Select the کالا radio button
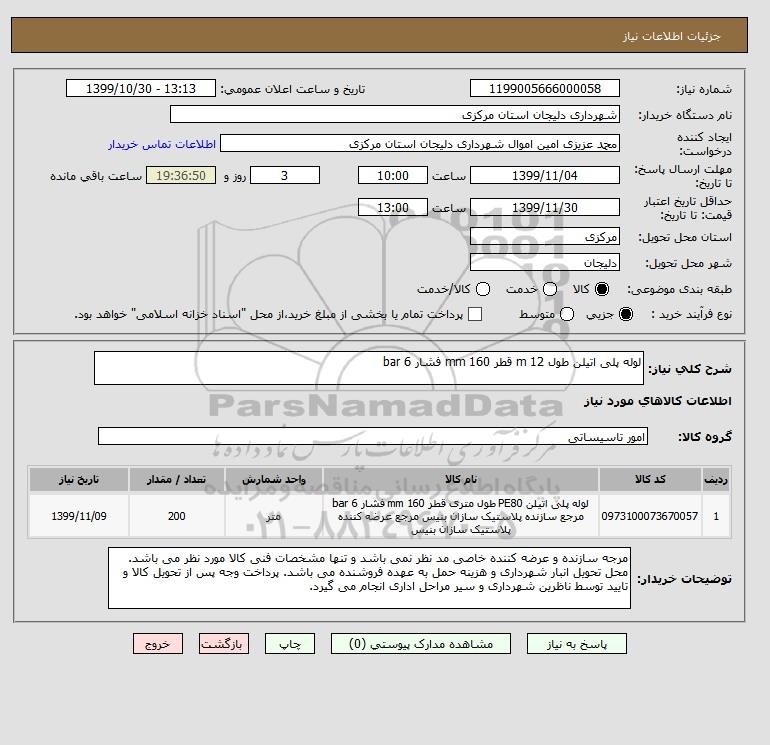This screenshot has height=745, width=770. pos(602,289)
